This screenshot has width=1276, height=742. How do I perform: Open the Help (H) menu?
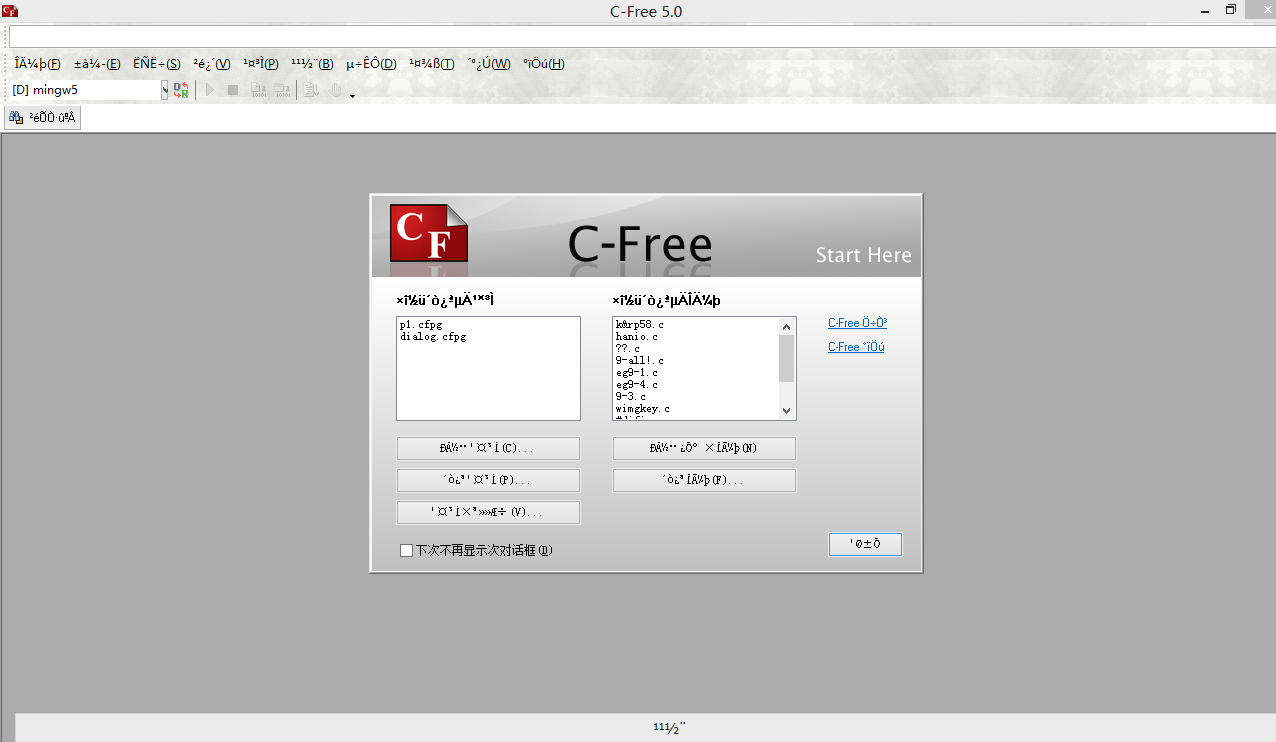pos(543,64)
